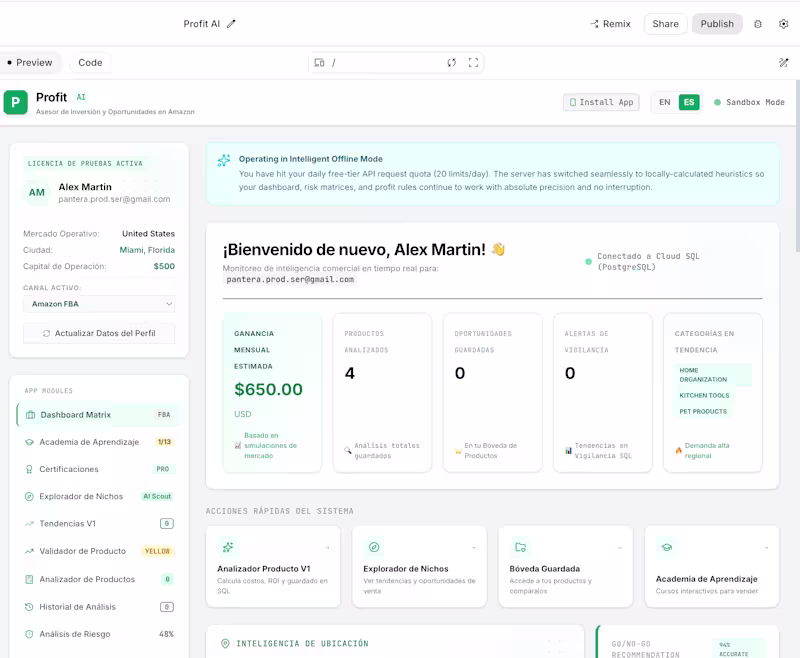Click the Home Organization category tag

coord(712,375)
